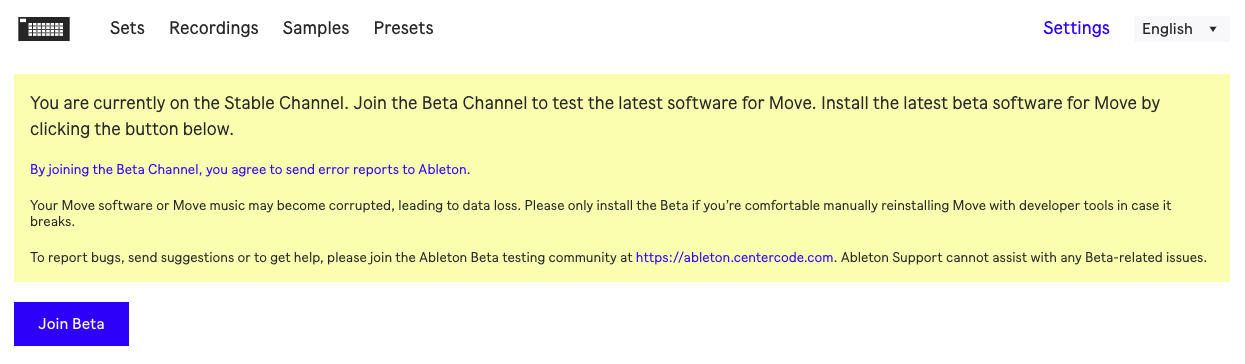The height and width of the screenshot is (364, 1245).
Task: Expand the English language dropdown
Action: [1181, 29]
